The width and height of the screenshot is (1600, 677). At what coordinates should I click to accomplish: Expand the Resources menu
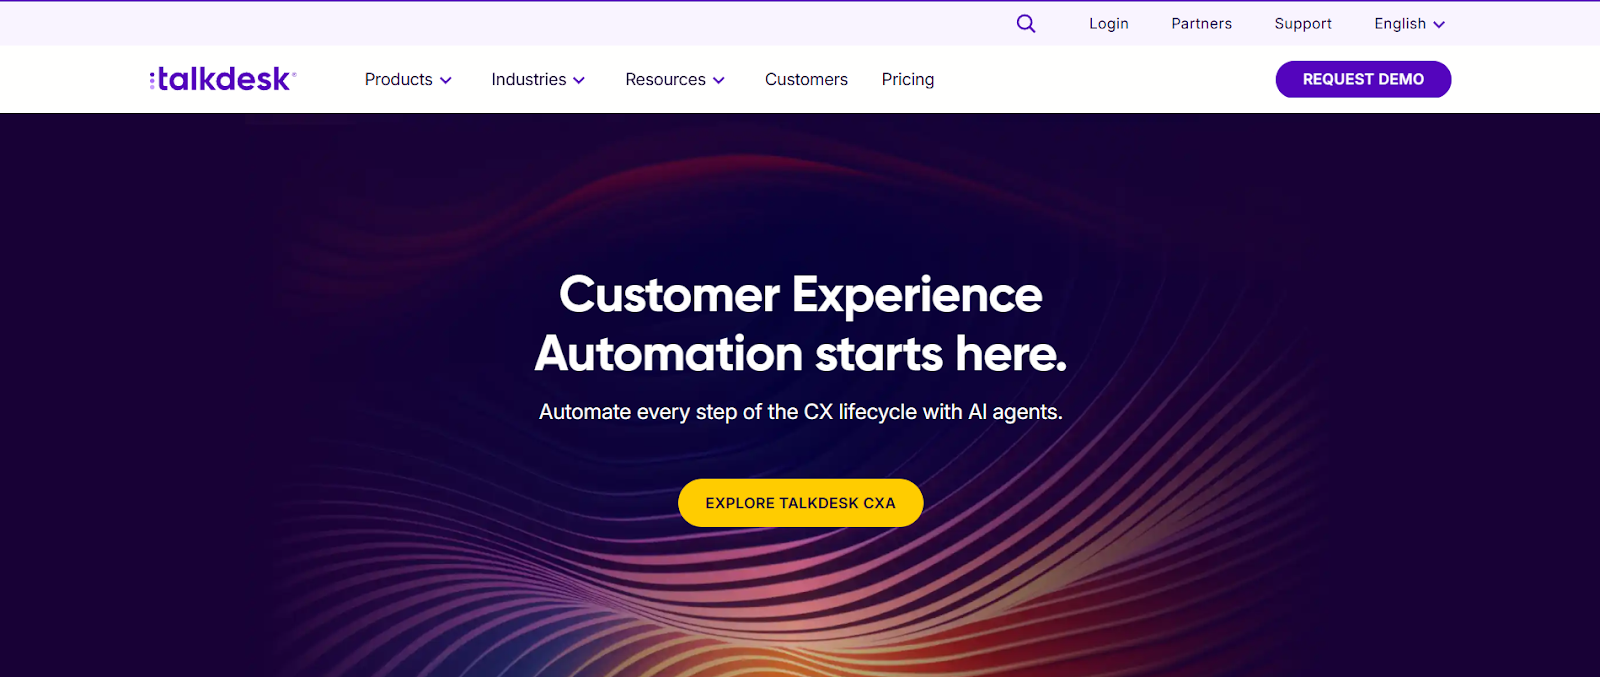click(675, 79)
